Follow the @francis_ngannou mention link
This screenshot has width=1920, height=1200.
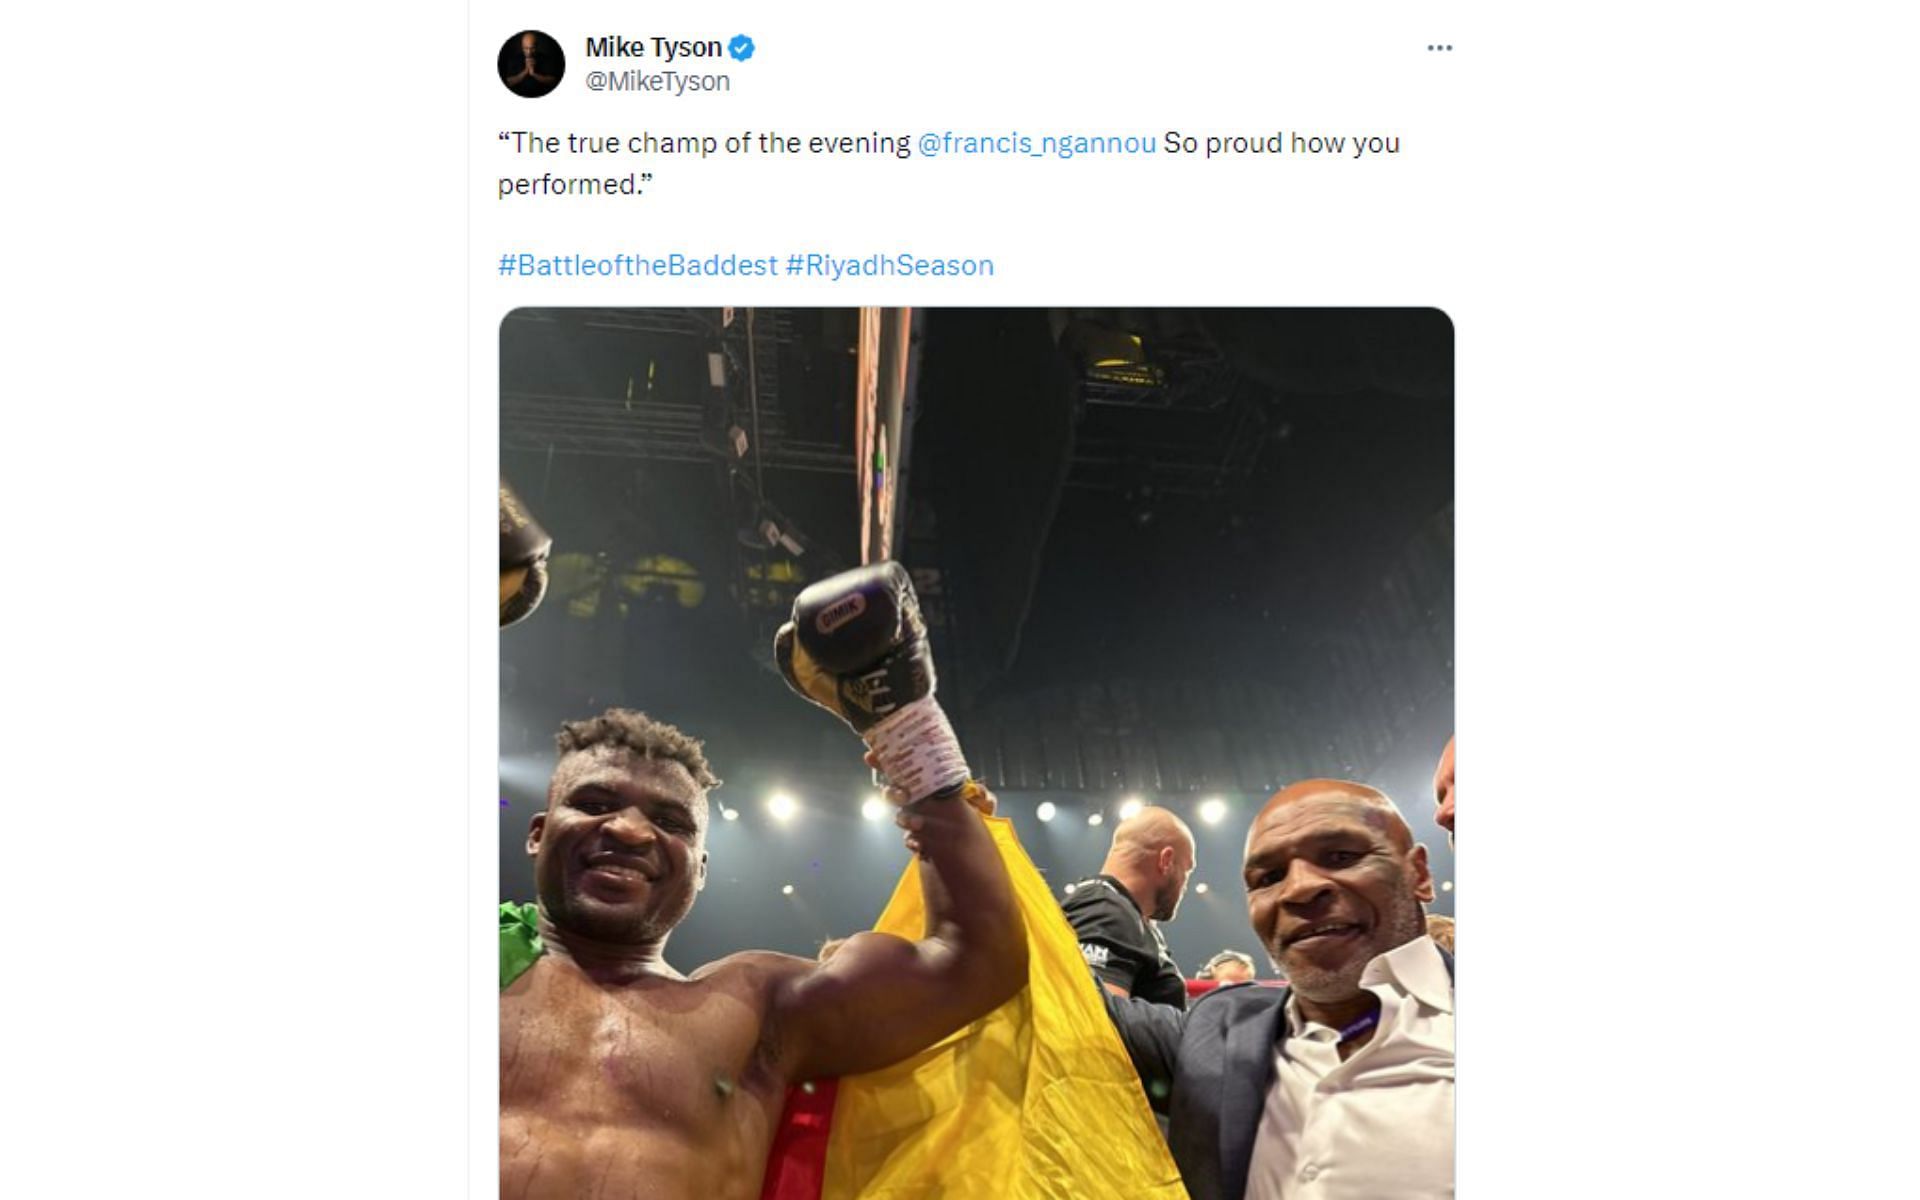point(1036,143)
